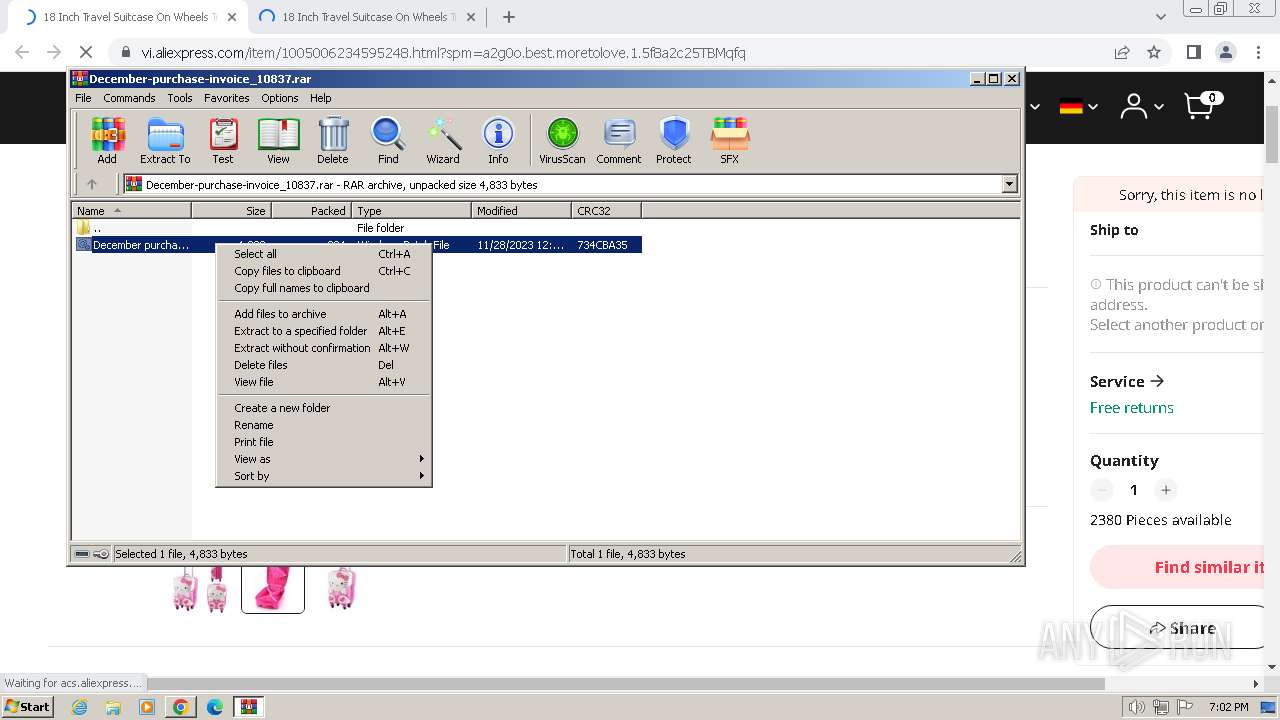Open the German flag country selector

point(1078,106)
